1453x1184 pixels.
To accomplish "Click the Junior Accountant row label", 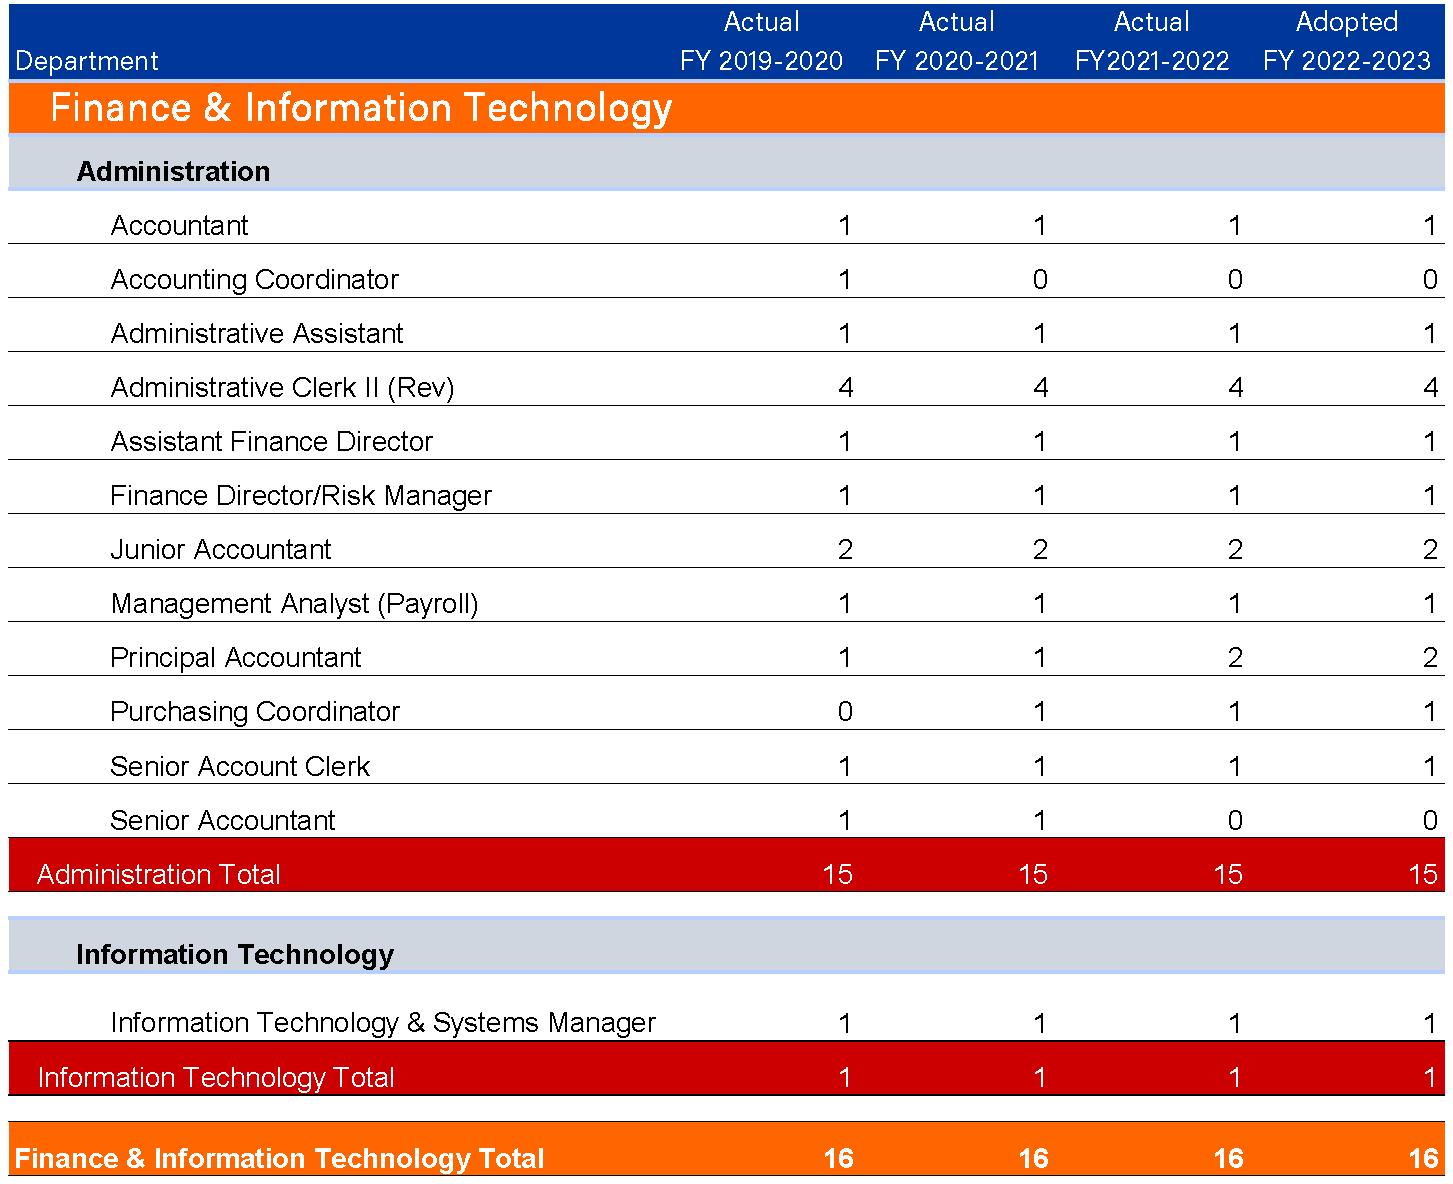I will coord(220,549).
